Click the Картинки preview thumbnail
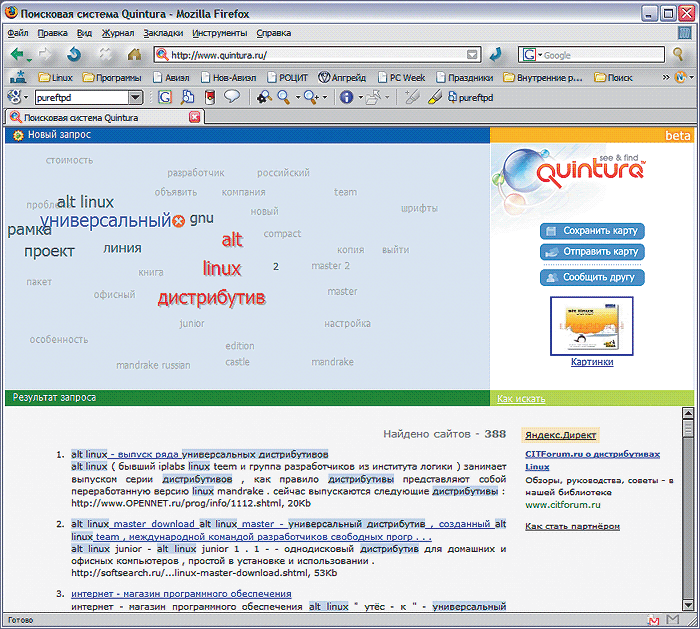700x629 pixels. click(x=592, y=326)
